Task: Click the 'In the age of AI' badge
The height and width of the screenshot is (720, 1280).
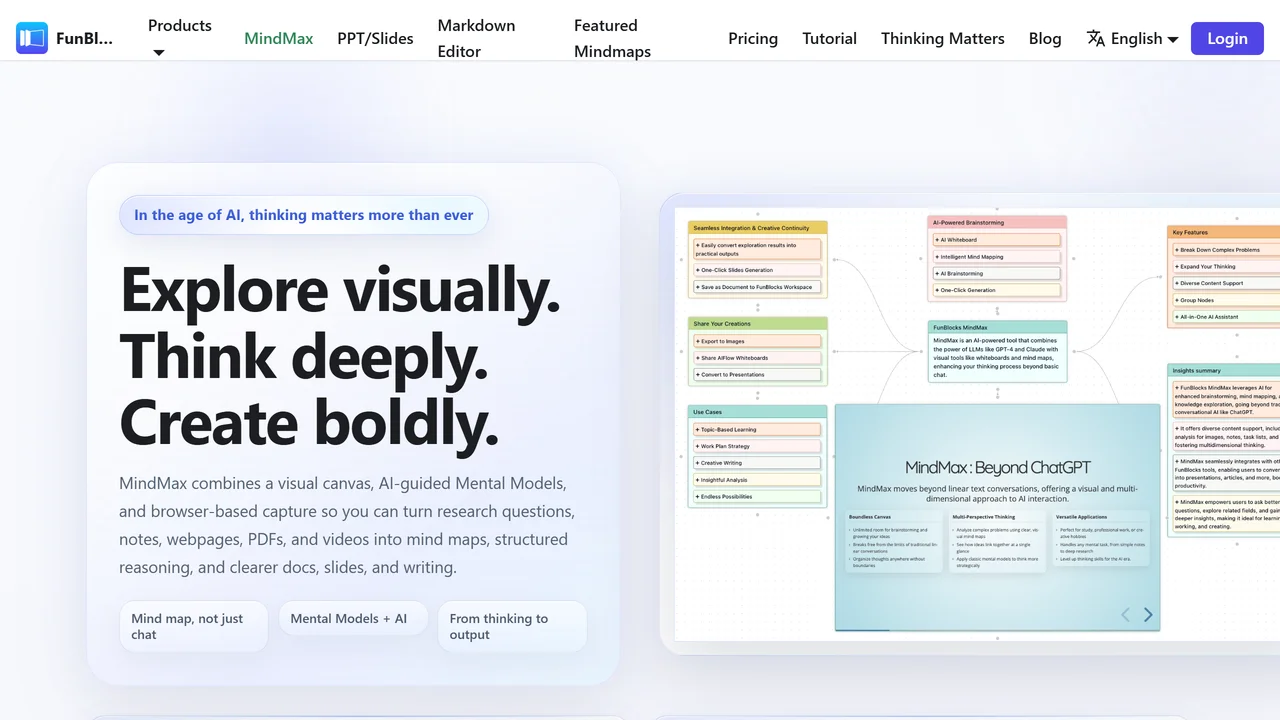Action: [x=304, y=215]
